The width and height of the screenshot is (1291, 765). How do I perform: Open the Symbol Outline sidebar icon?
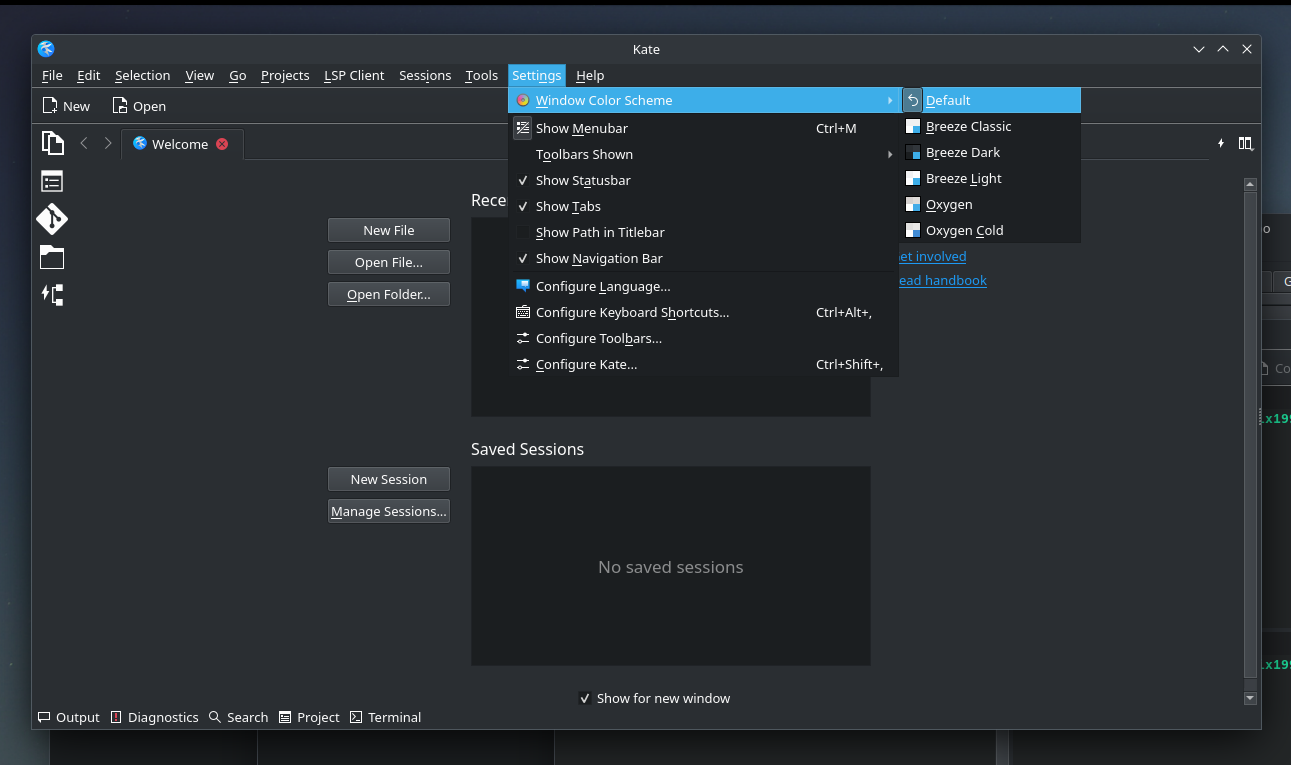pyautogui.click(x=52, y=181)
